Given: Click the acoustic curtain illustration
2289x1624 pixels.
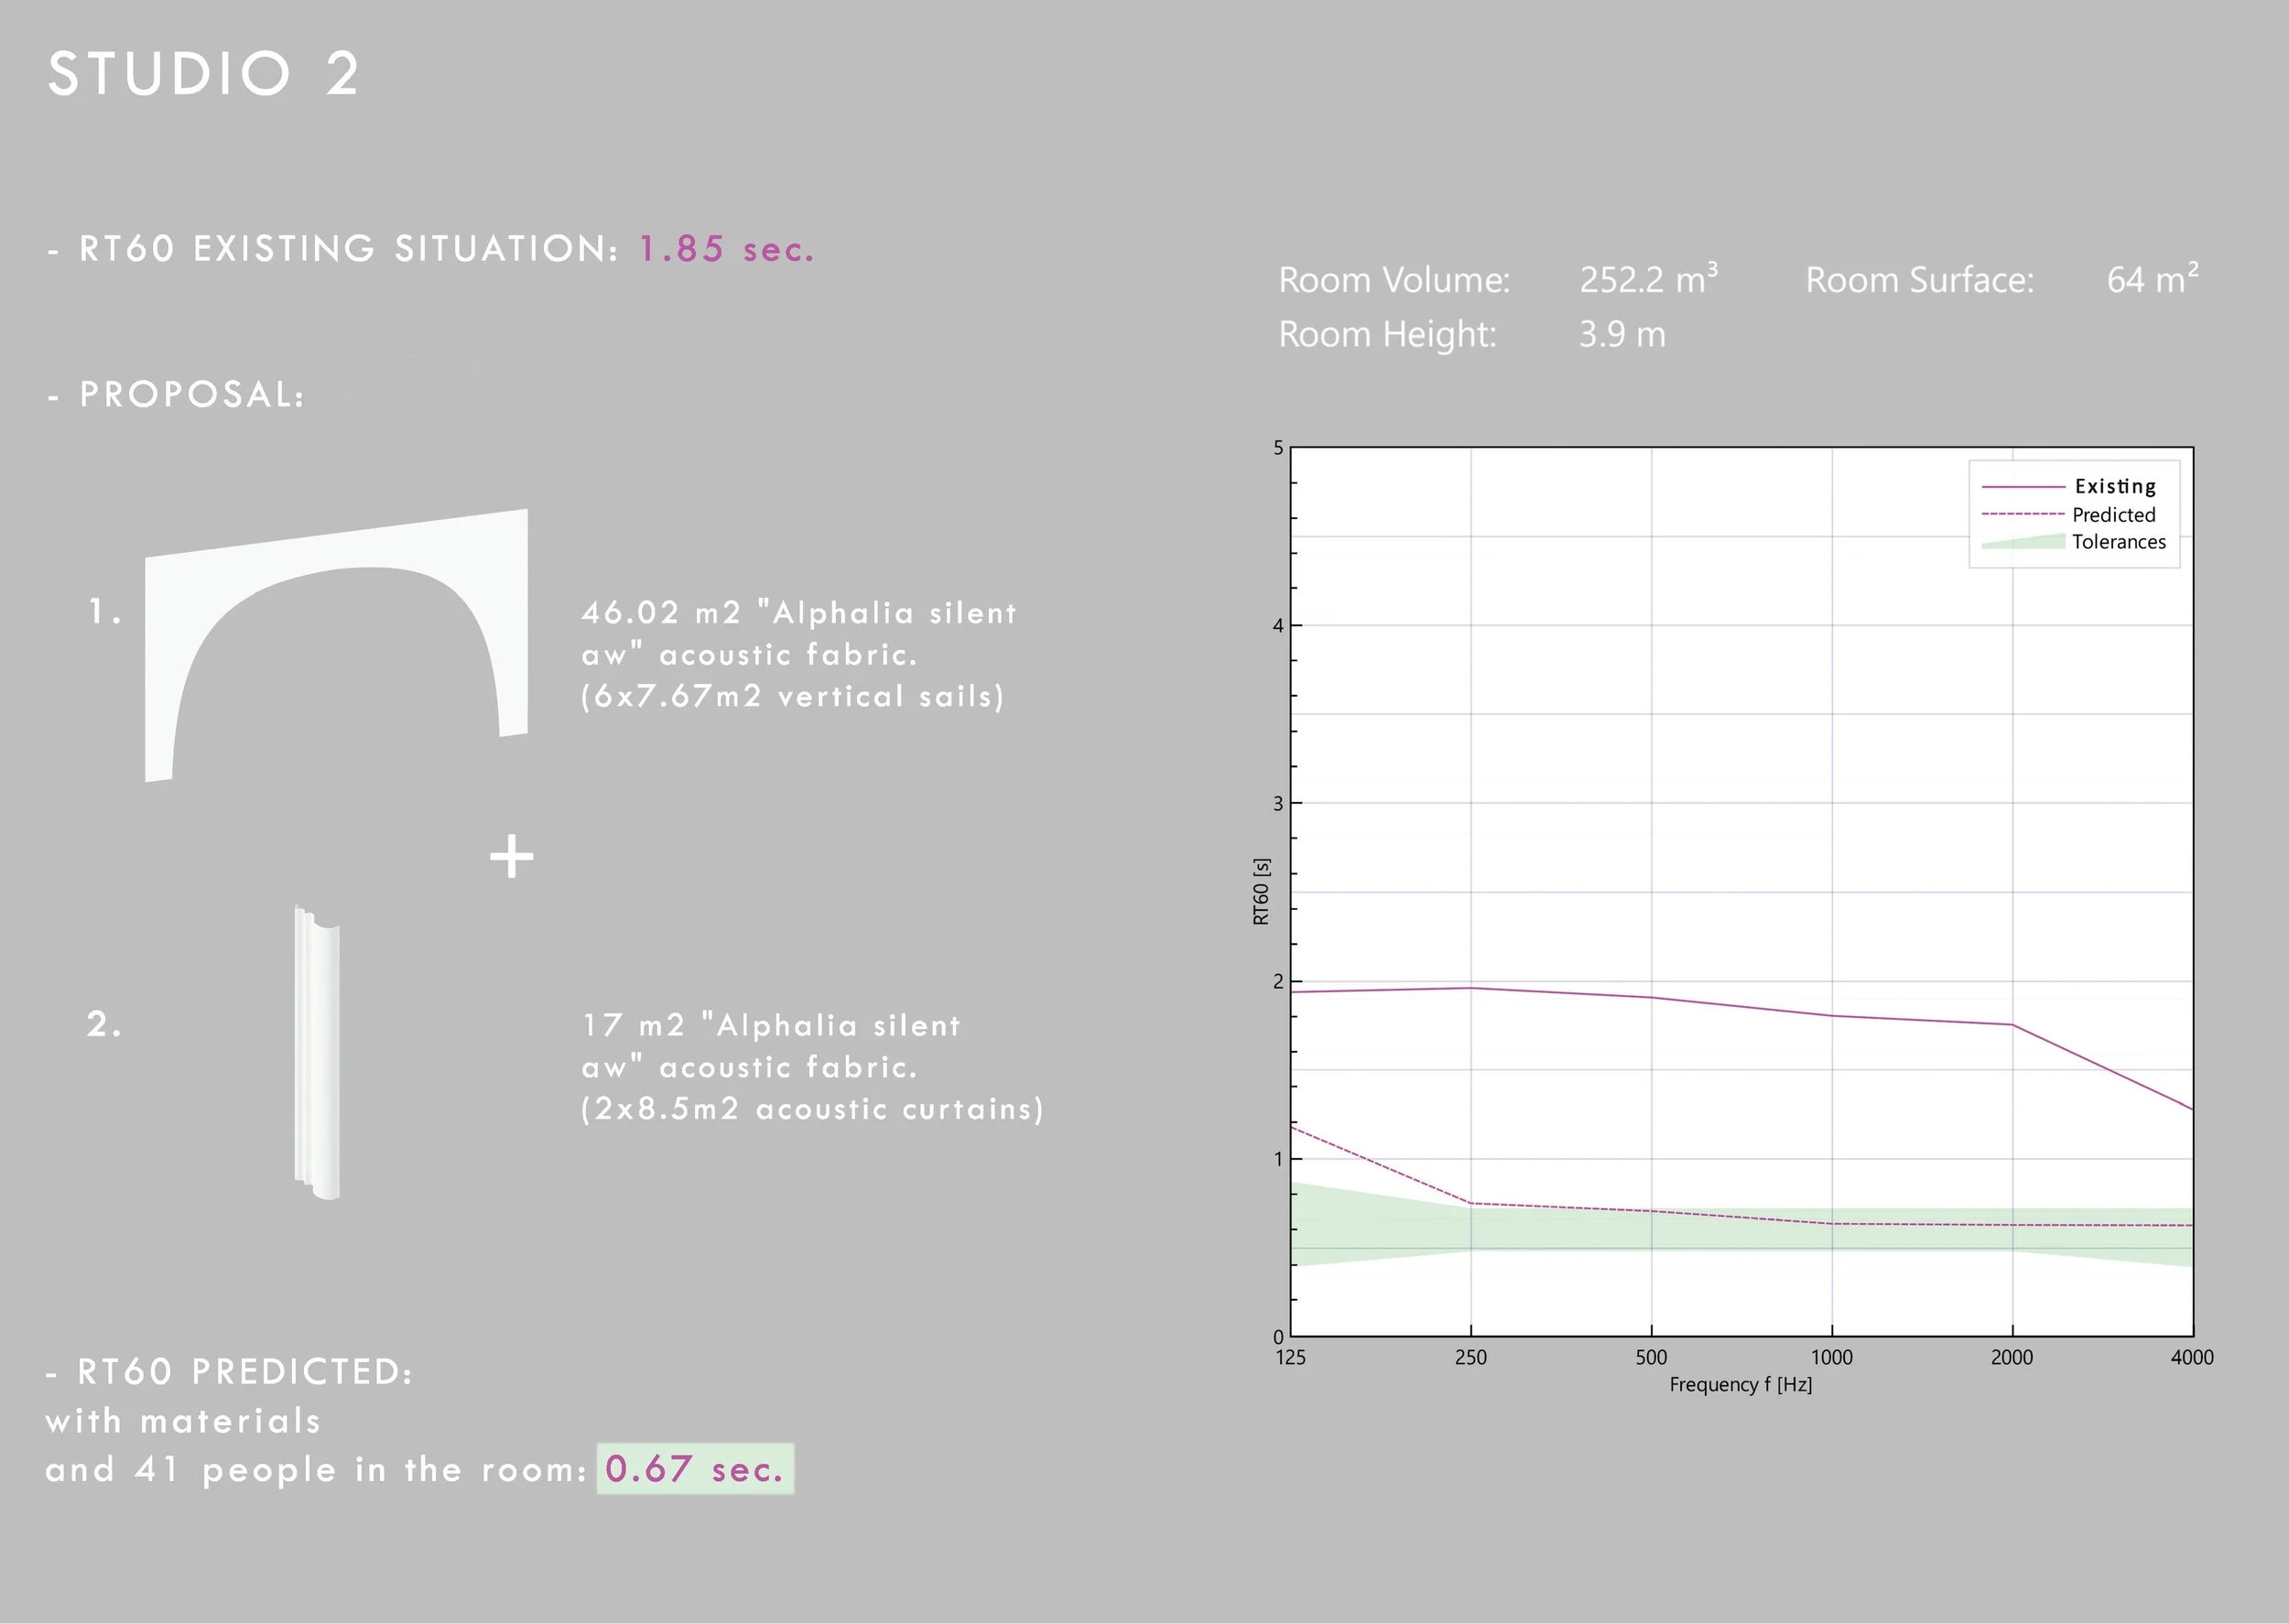Looking at the screenshot, I should tap(319, 1052).
